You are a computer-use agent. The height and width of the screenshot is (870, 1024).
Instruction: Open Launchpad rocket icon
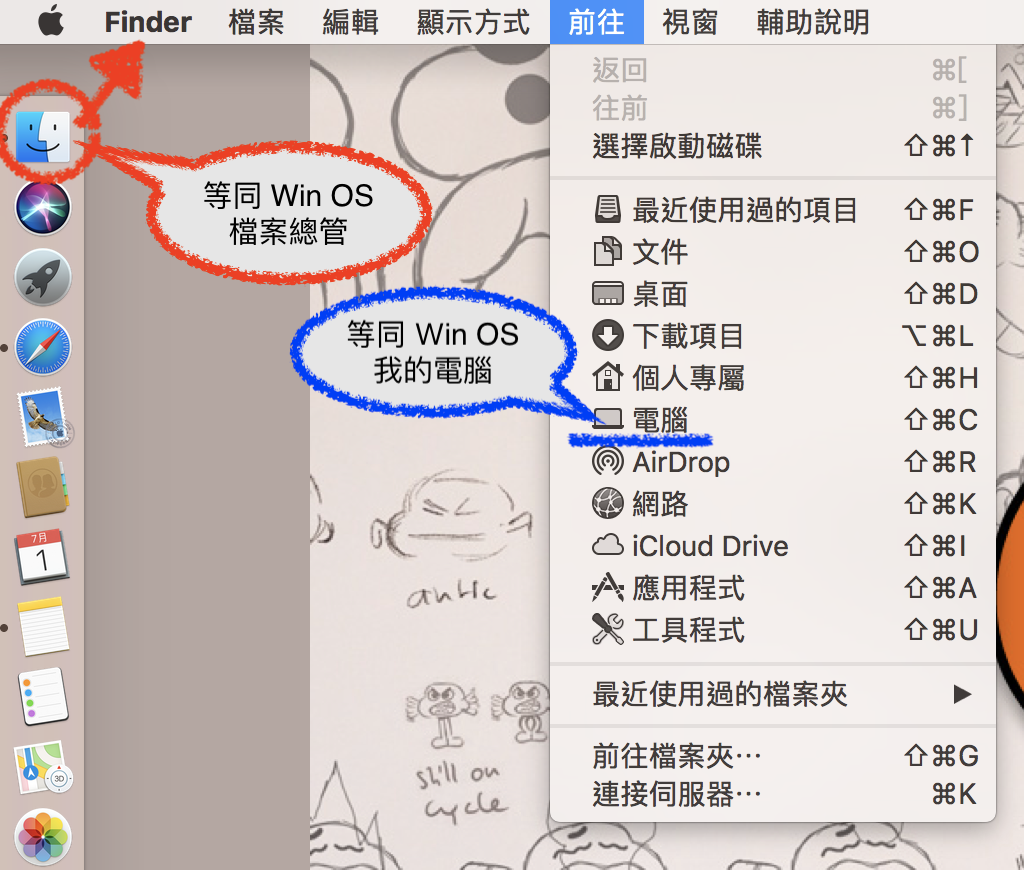43,278
